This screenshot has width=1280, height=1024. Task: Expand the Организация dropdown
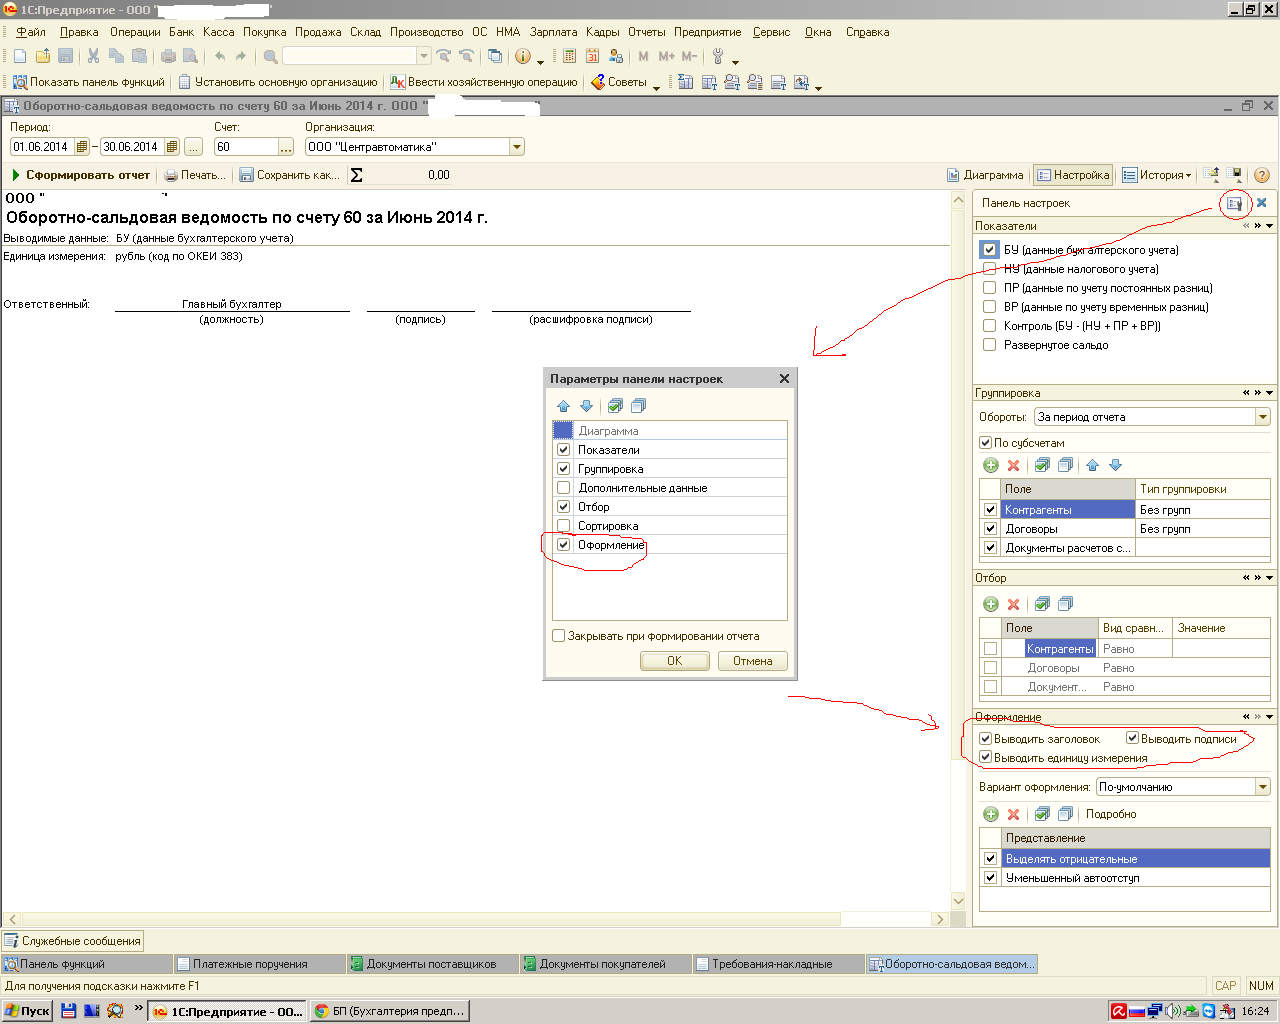coord(517,147)
